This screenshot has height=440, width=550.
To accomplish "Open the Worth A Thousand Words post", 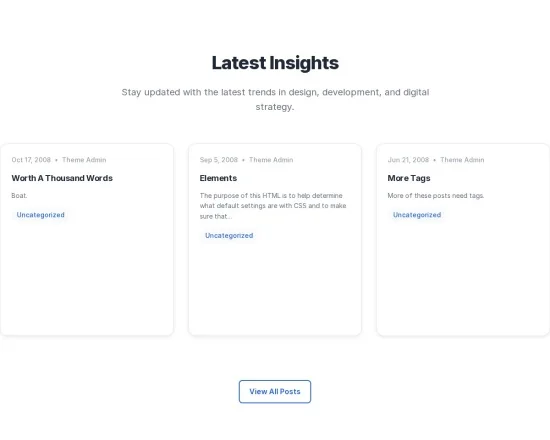I will 62,178.
